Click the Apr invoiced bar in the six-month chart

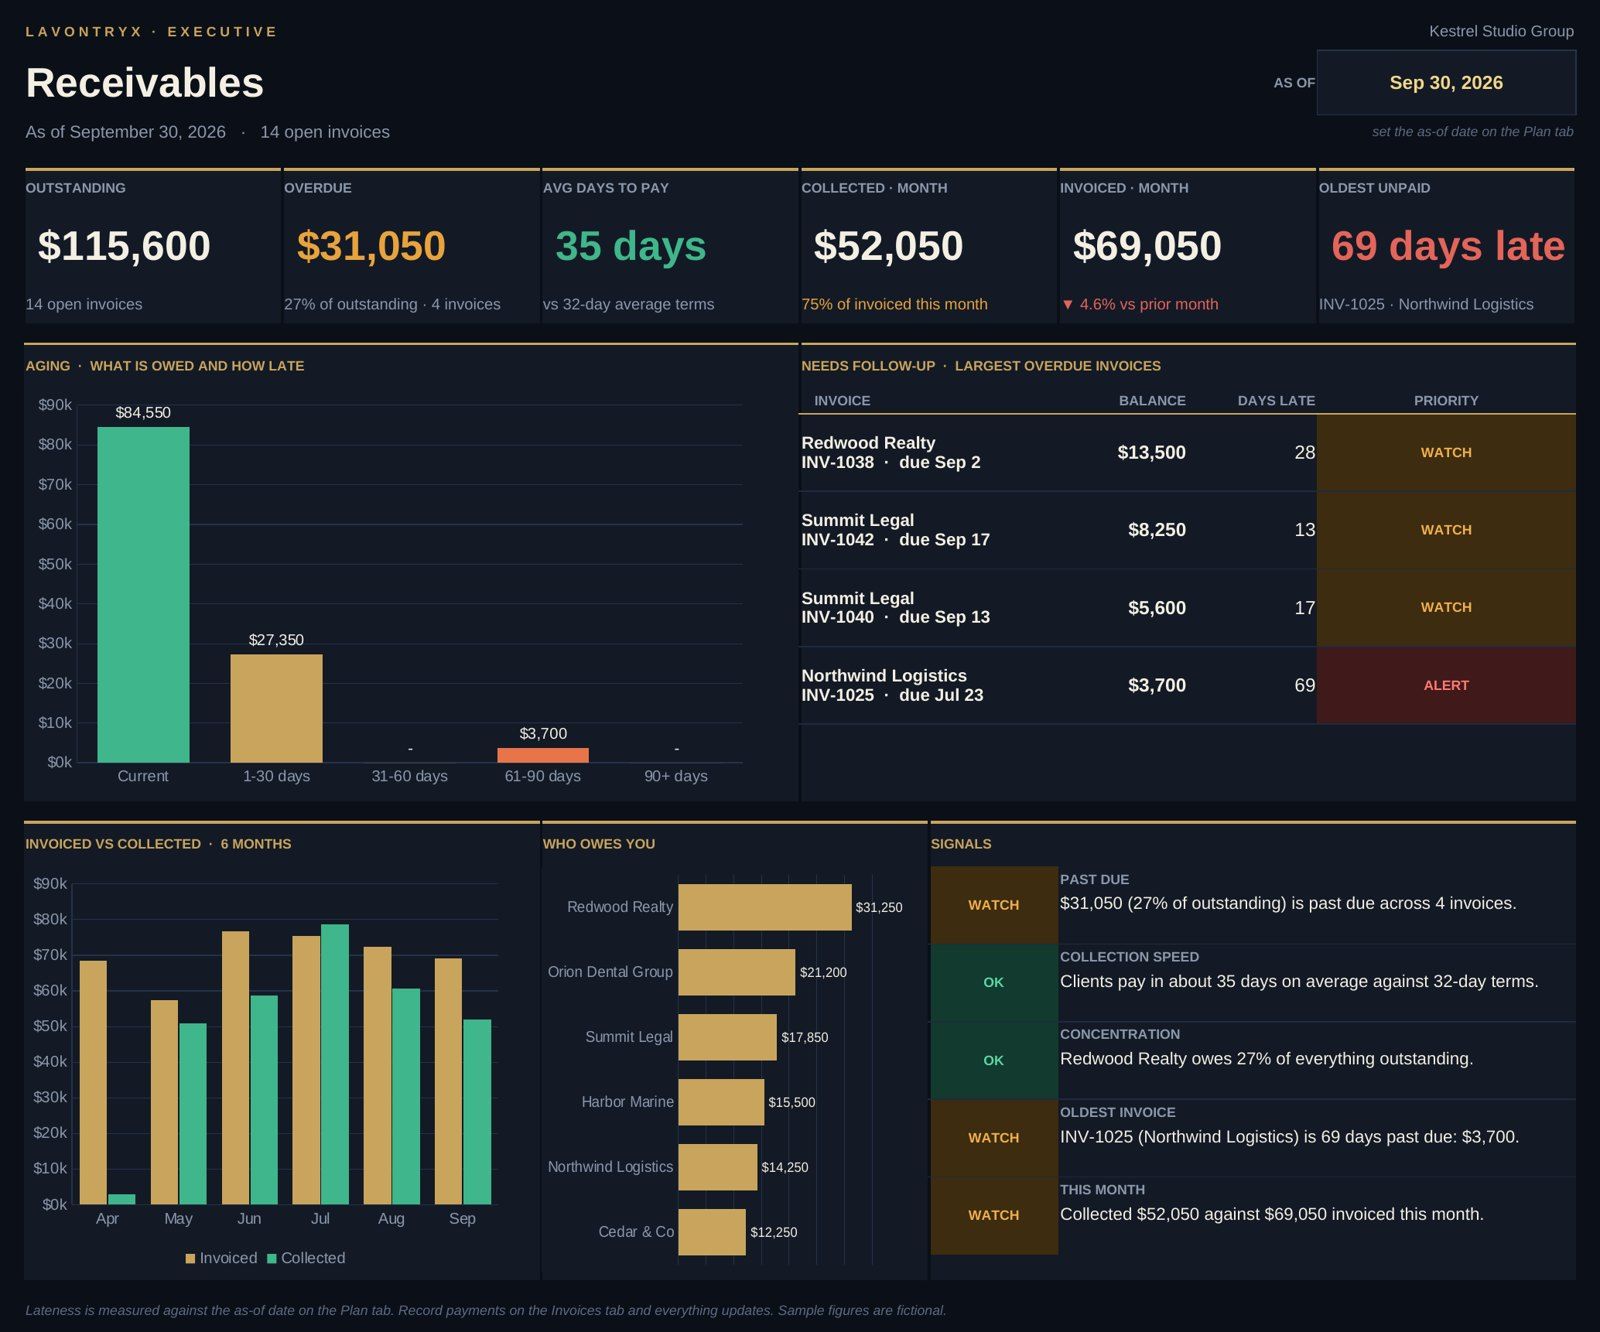(93, 1083)
